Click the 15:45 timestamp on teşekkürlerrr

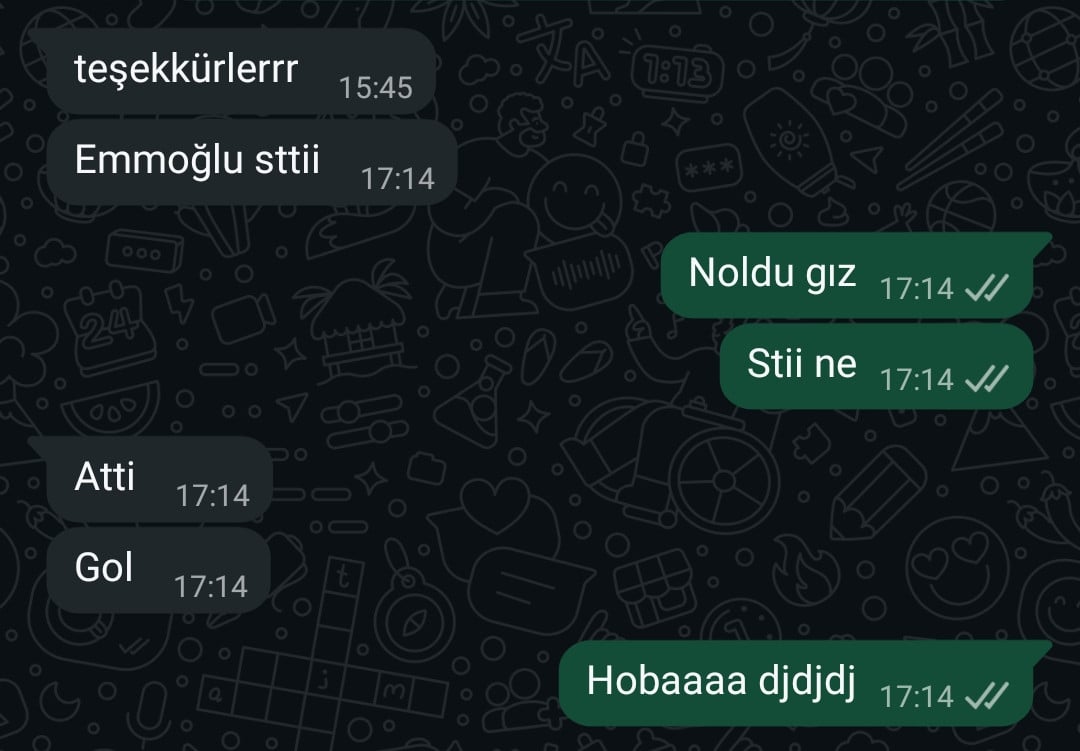tap(375, 88)
